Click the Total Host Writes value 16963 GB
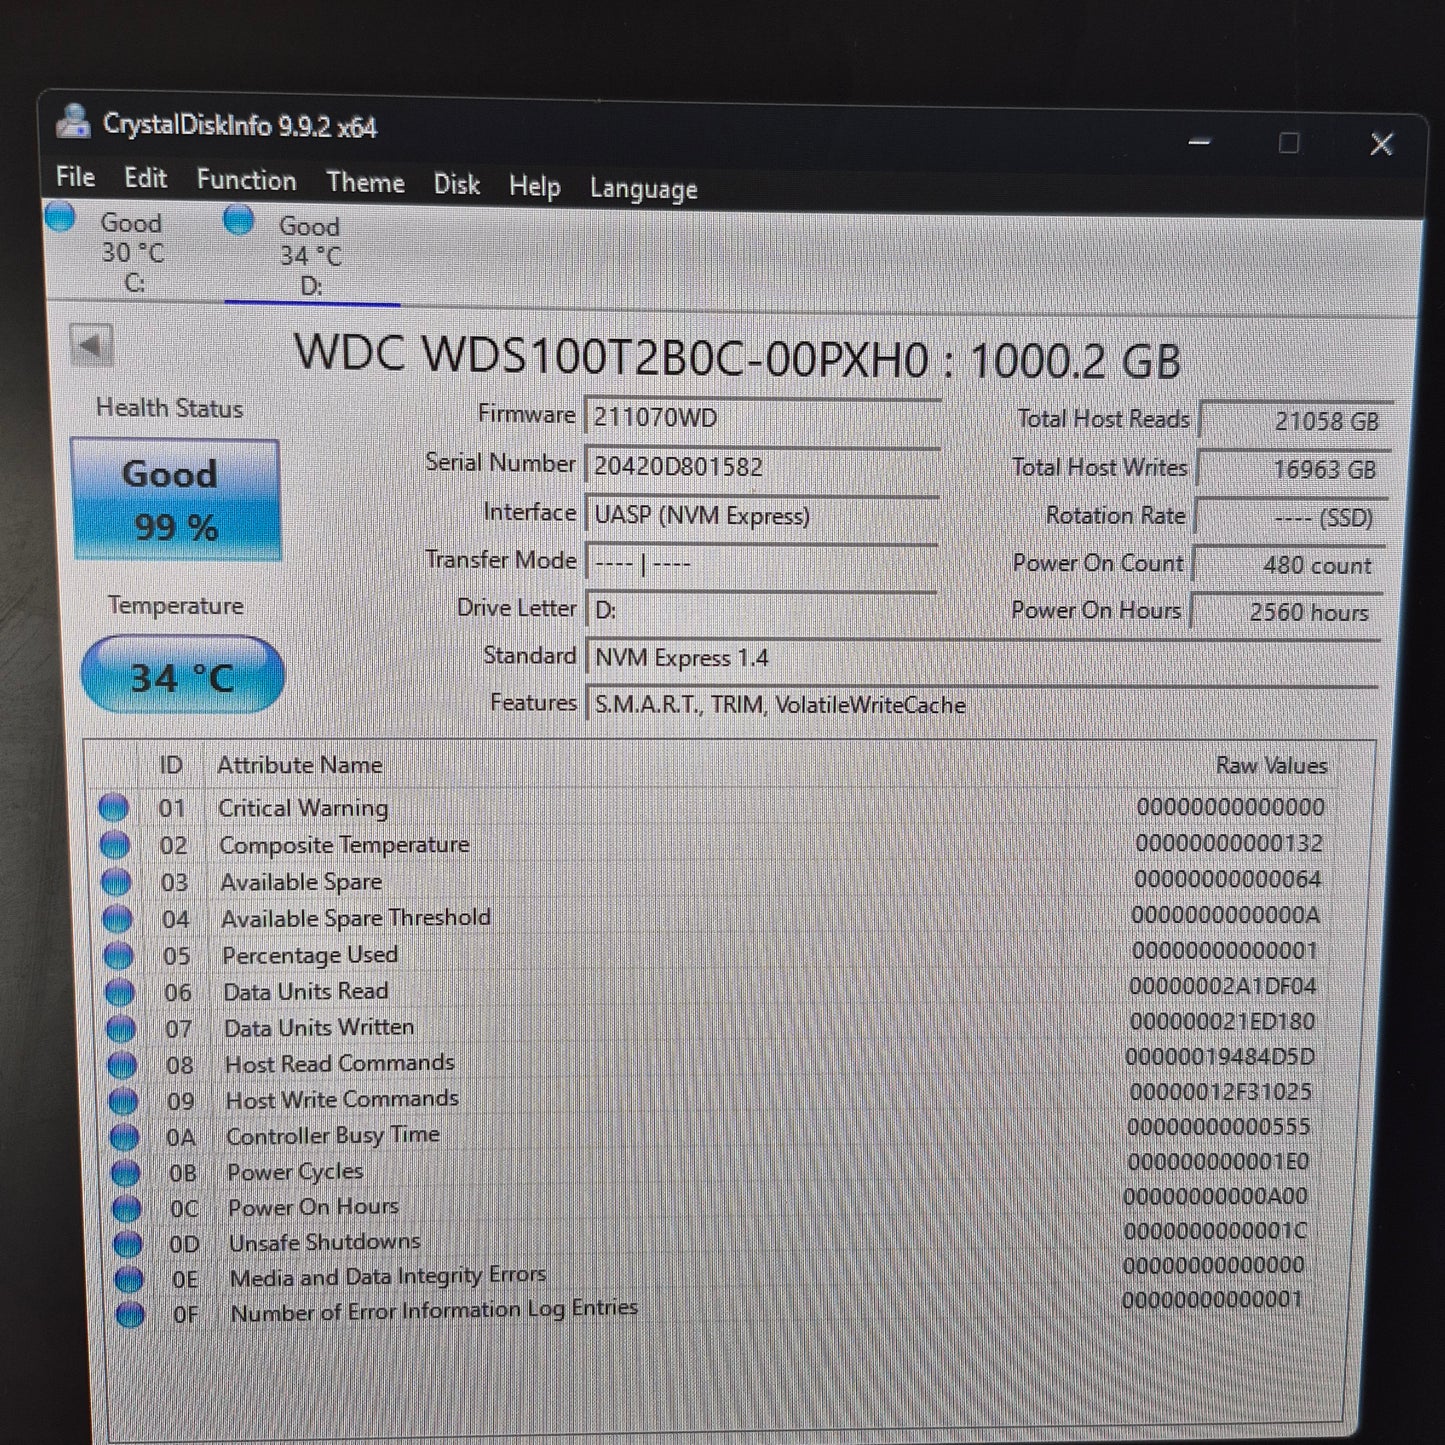The width and height of the screenshot is (1445, 1445). coord(1294,469)
